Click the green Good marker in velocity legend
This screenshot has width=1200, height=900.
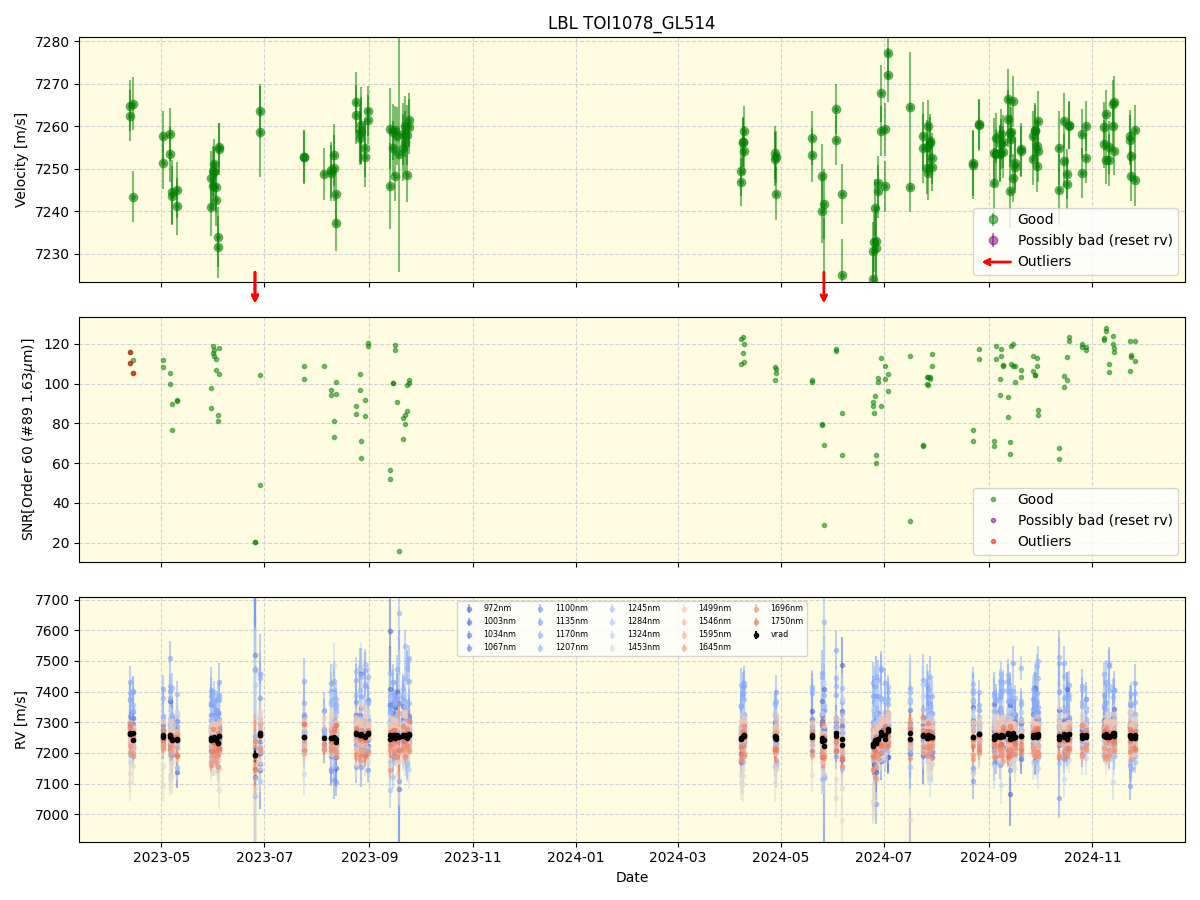coord(993,219)
